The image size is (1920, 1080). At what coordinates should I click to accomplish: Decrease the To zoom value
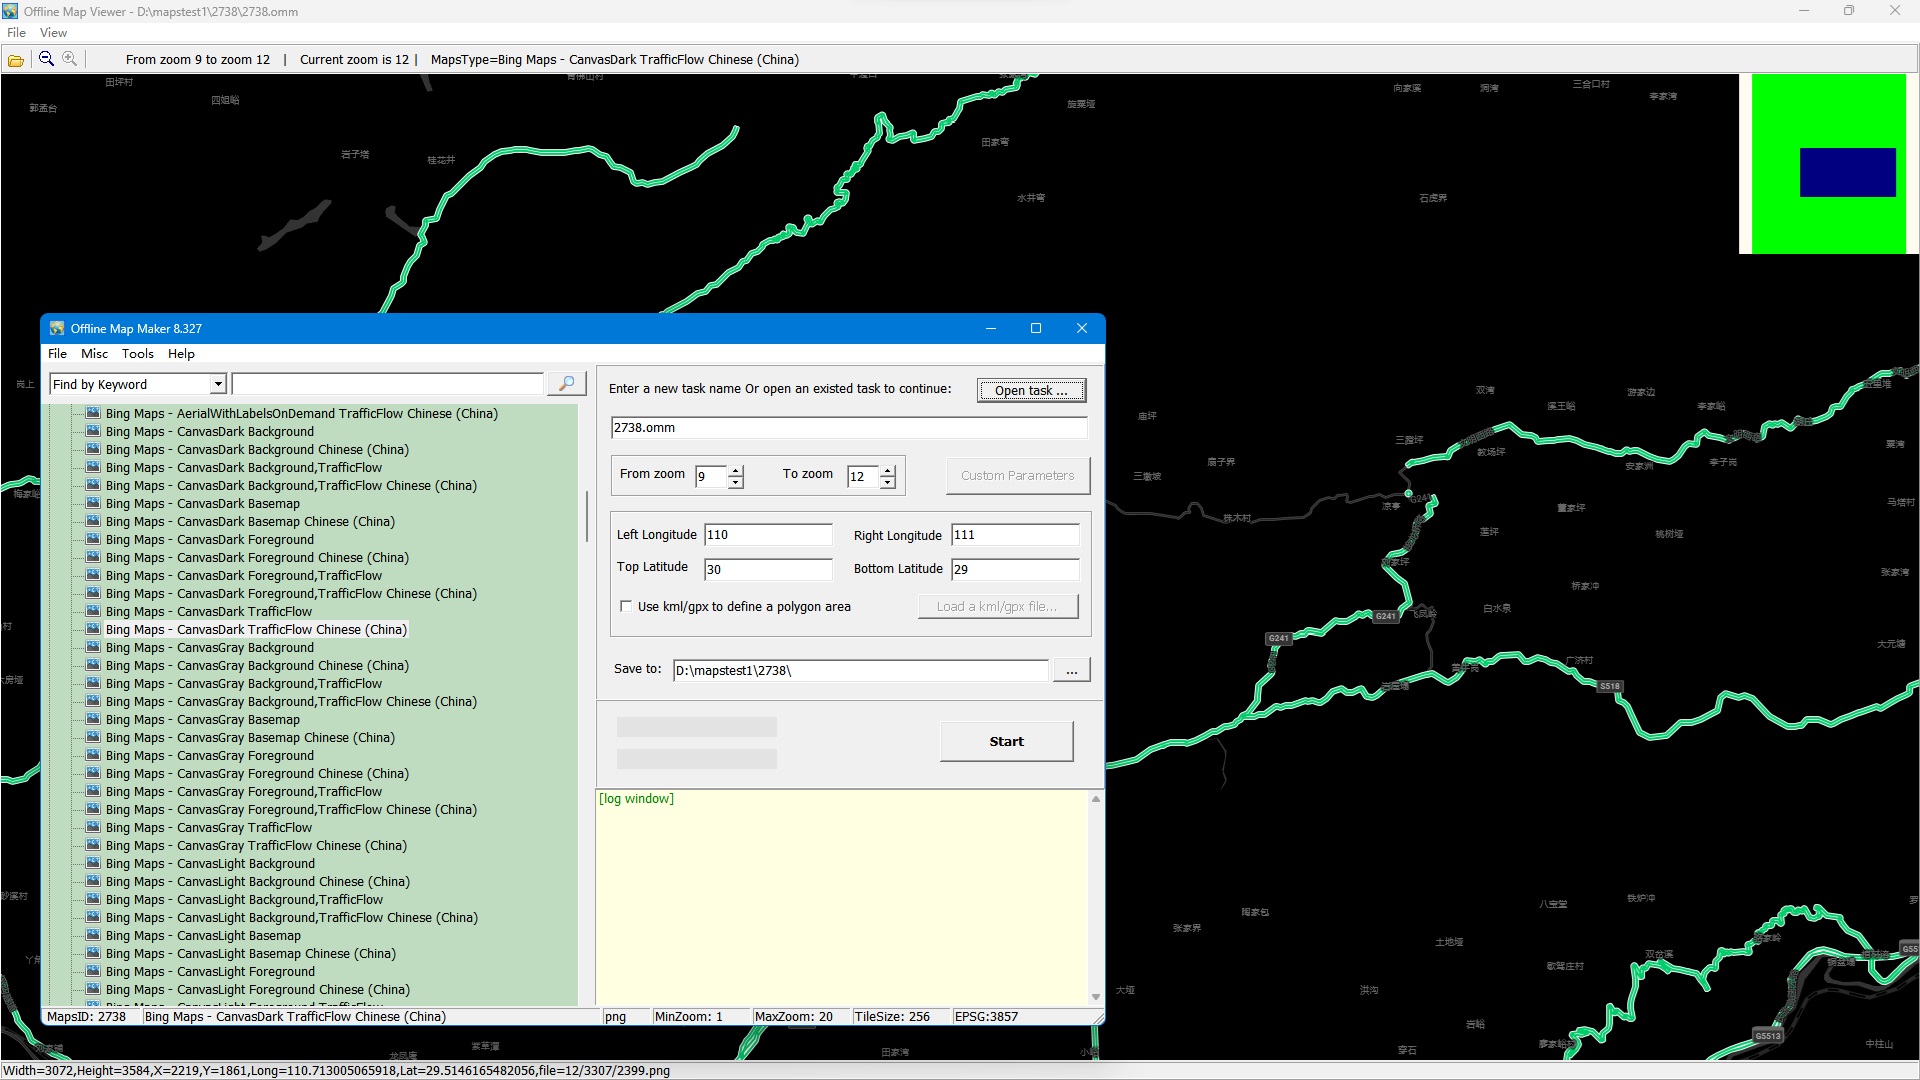888,482
